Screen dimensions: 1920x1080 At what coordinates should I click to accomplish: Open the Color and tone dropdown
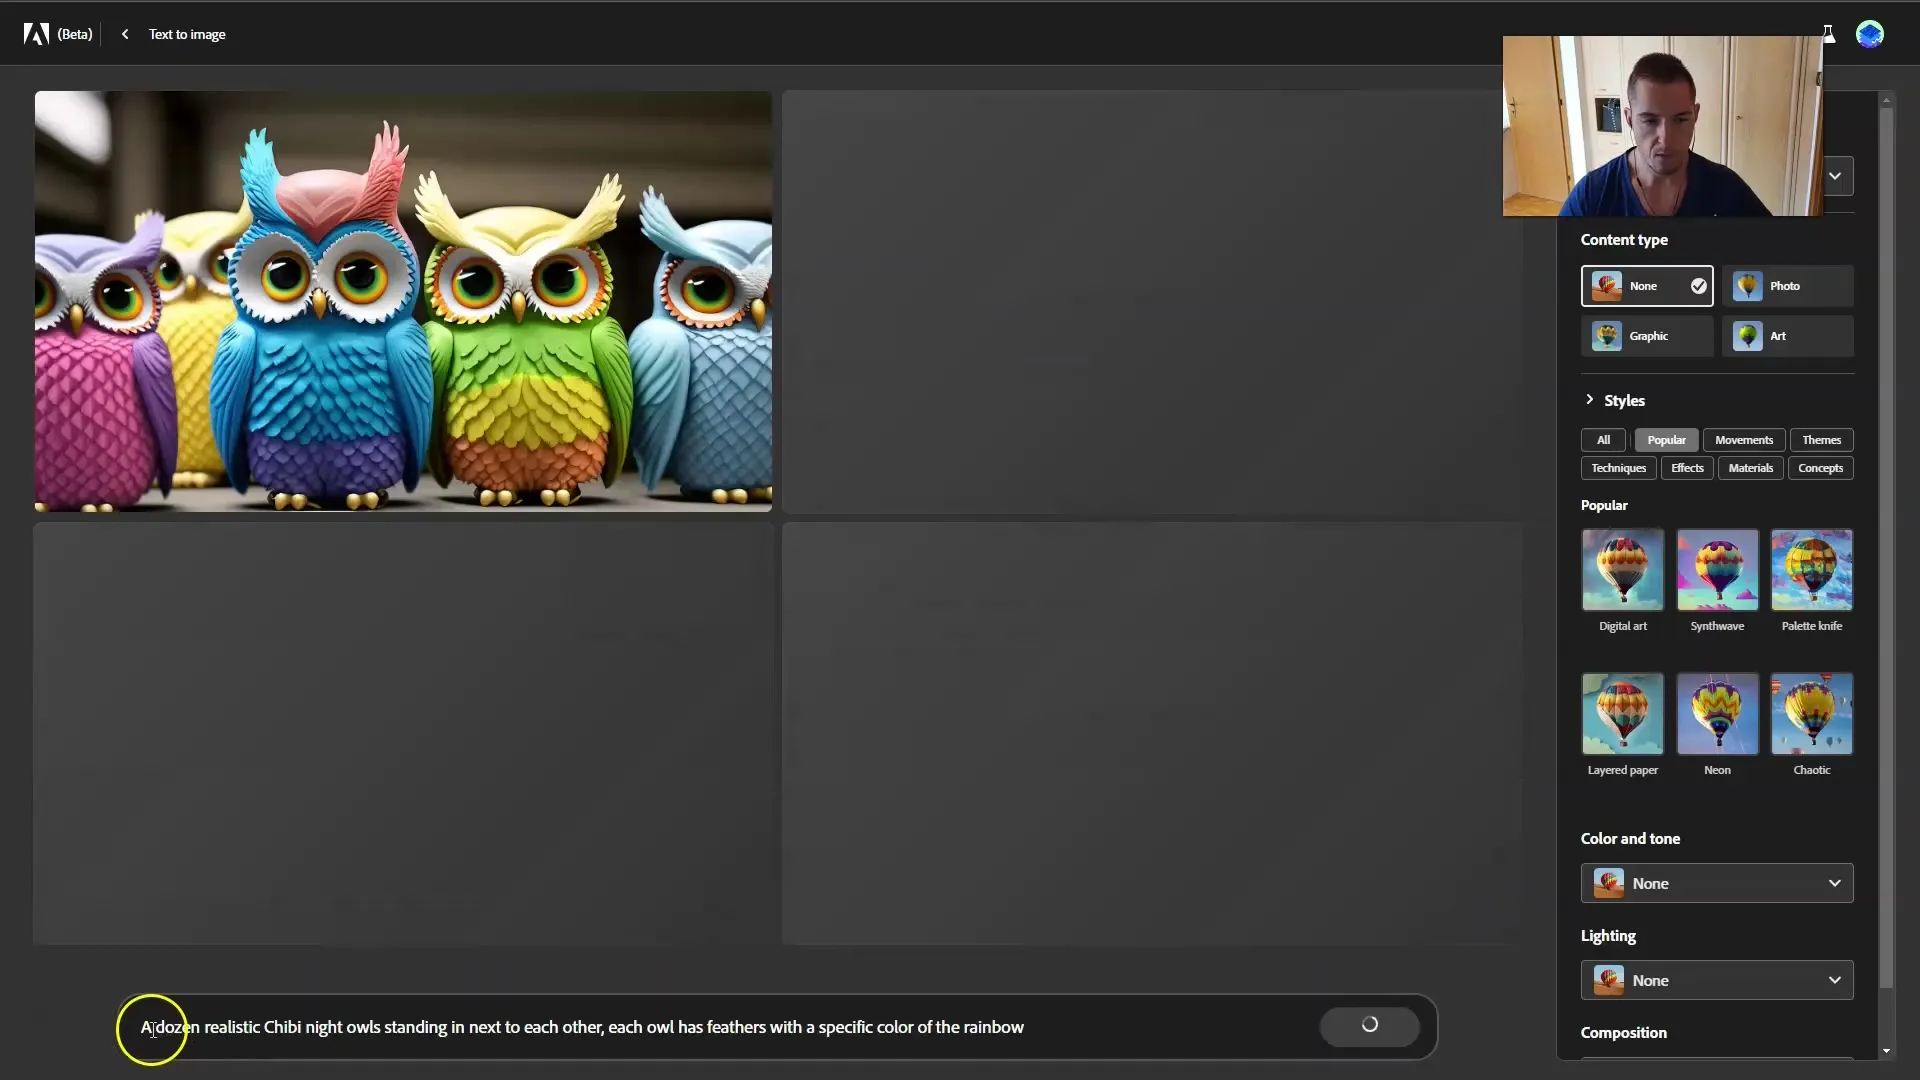point(1717,882)
